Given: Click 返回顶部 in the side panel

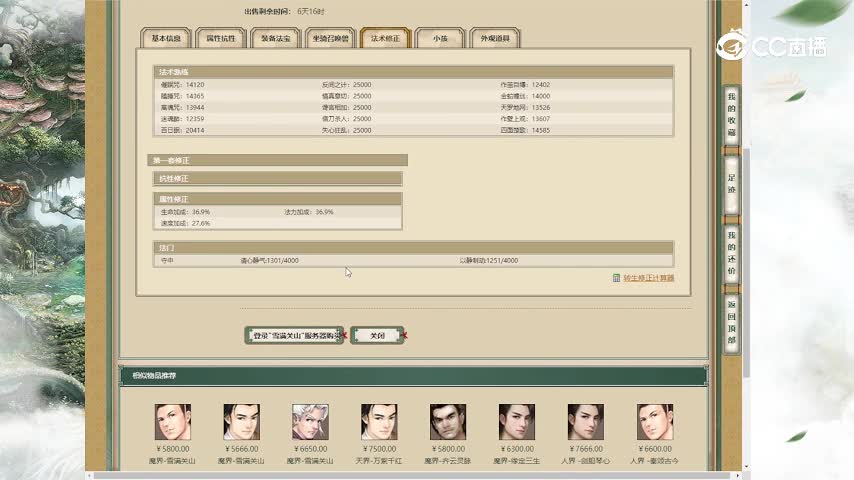Looking at the screenshot, I should click(x=731, y=322).
